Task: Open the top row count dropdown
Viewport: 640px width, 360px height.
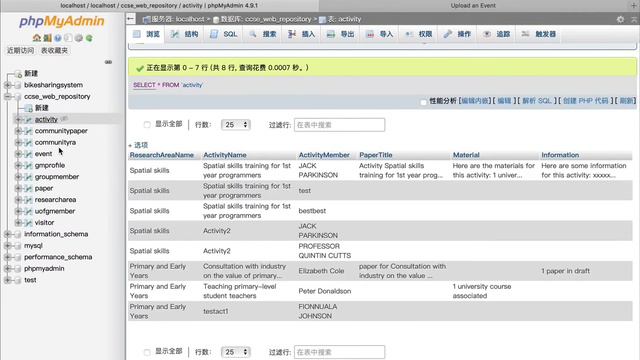Action: 236,125
